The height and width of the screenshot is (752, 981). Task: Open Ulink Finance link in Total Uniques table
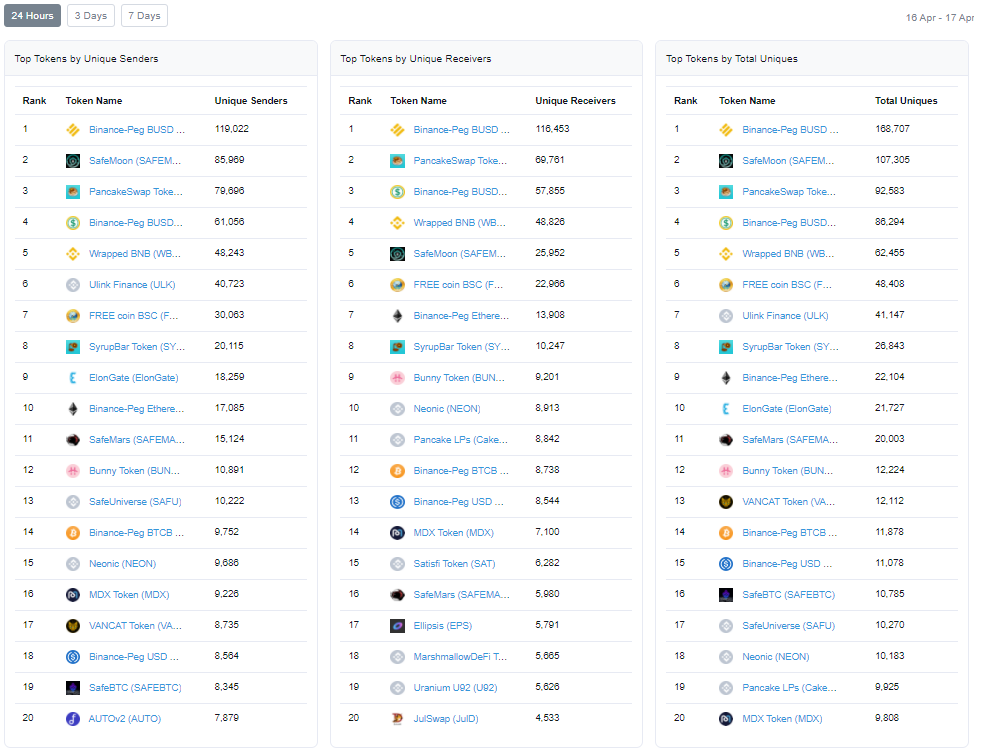(x=785, y=315)
